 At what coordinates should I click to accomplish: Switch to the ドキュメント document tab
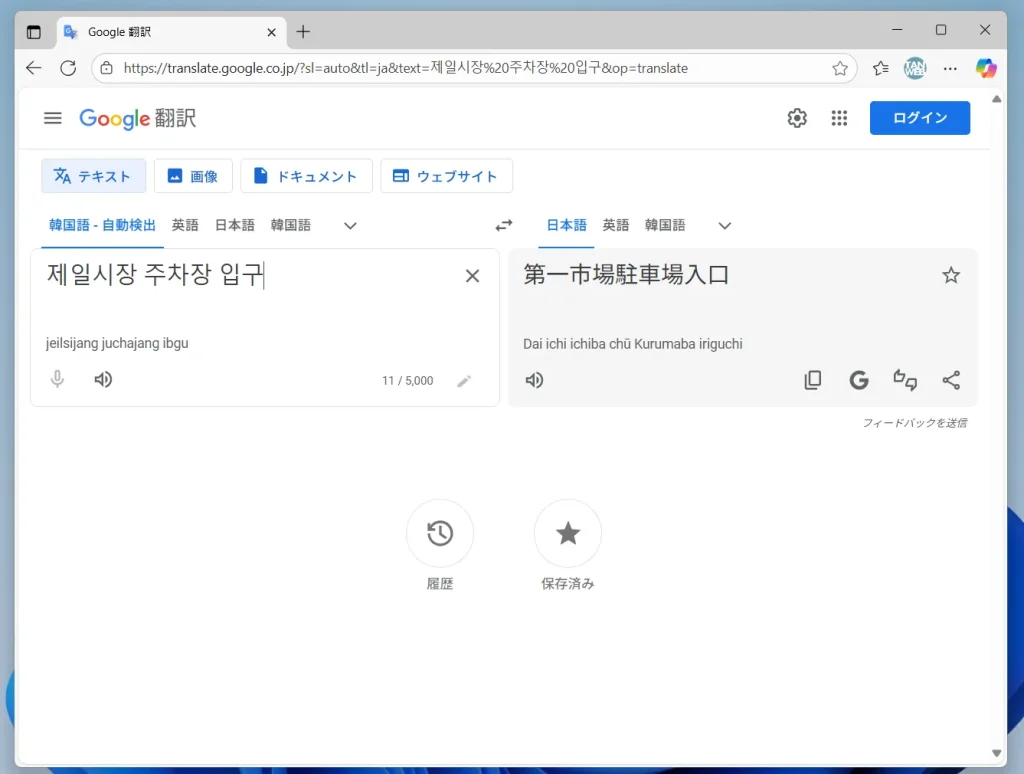click(306, 176)
